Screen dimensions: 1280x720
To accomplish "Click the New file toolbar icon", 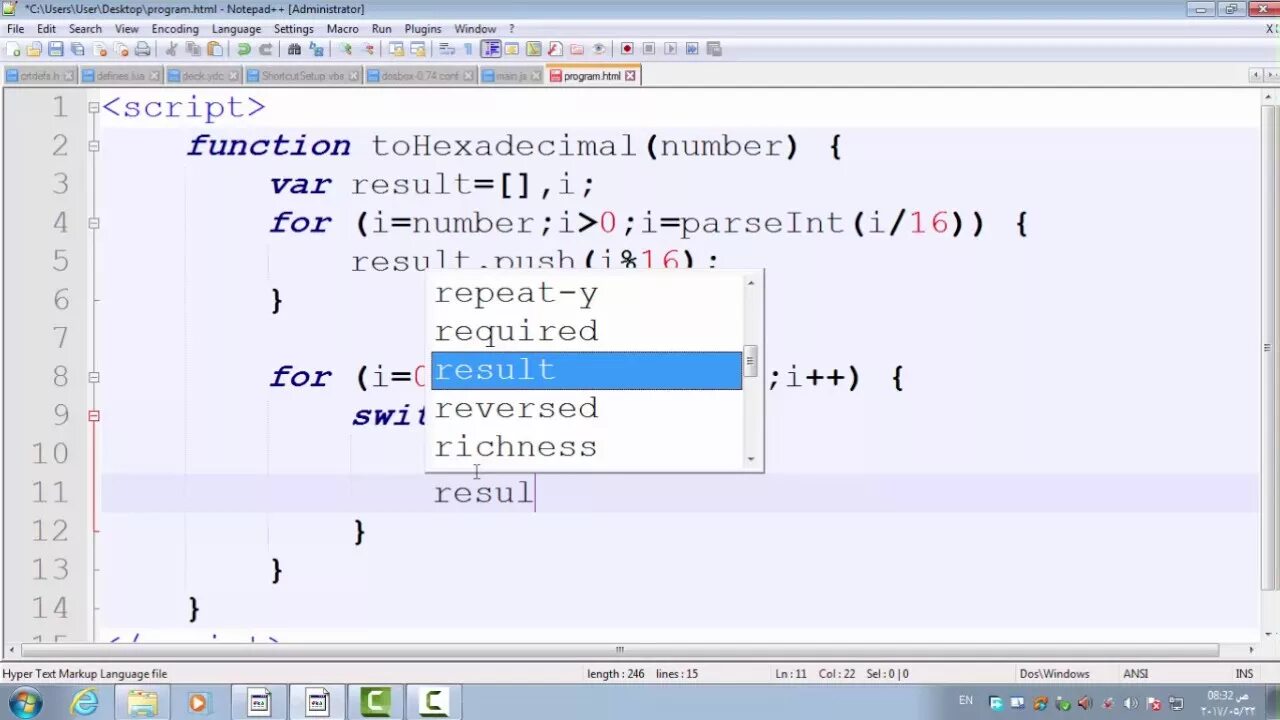I will tap(13, 49).
